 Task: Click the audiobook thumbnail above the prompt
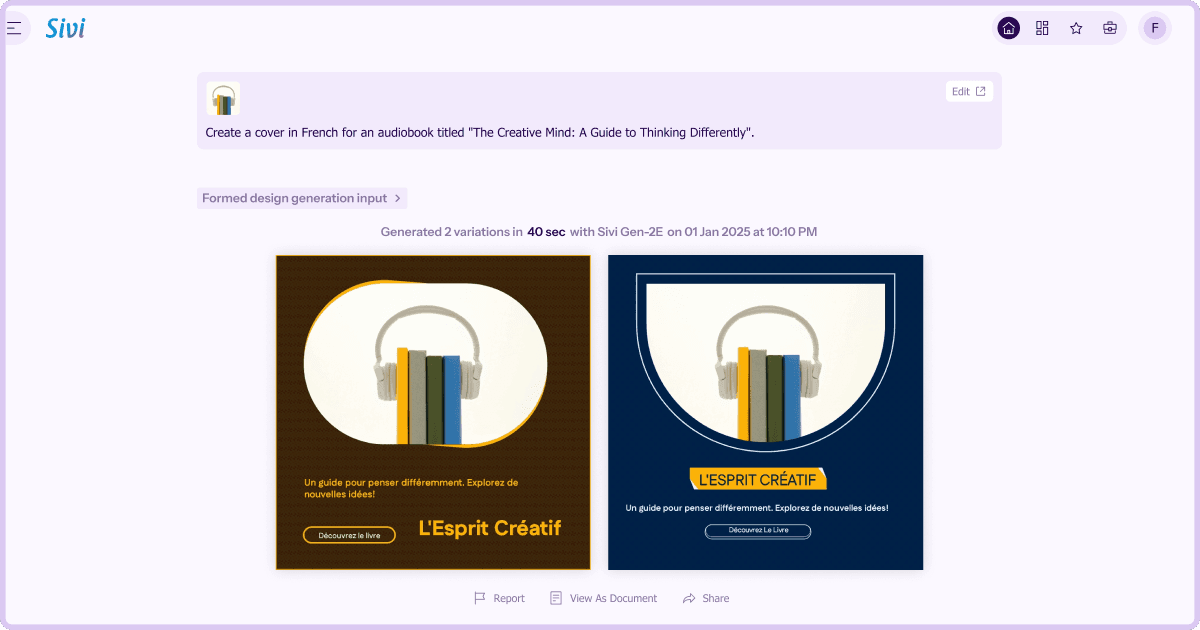coord(222,98)
